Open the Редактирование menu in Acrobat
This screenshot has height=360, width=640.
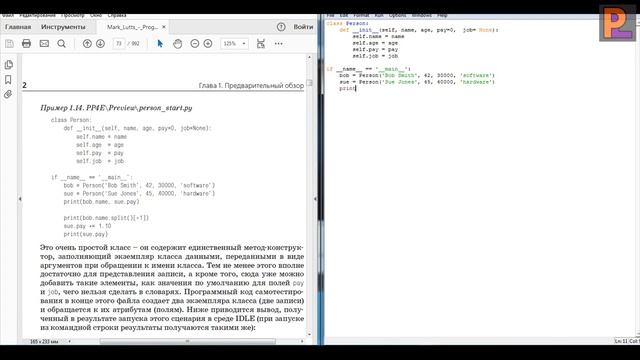point(37,16)
